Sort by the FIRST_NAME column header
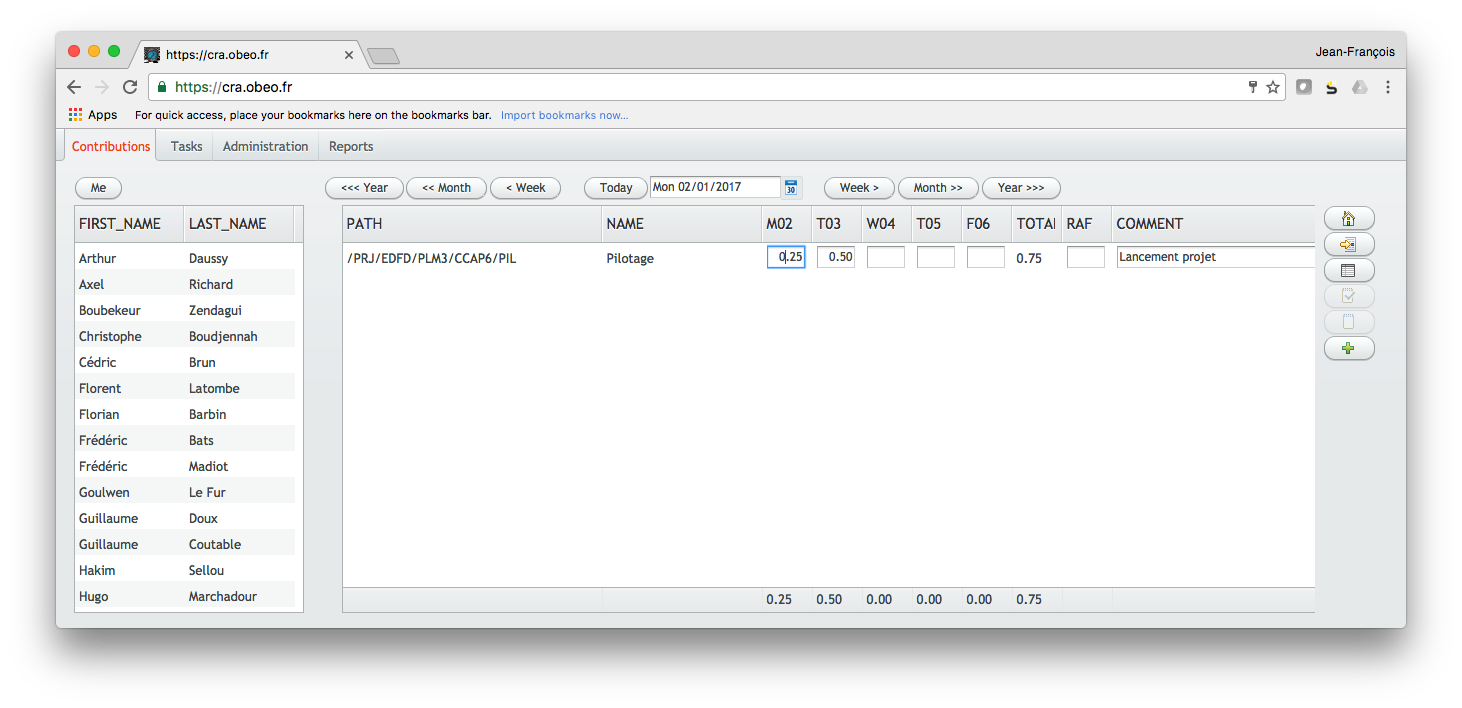 (129, 224)
